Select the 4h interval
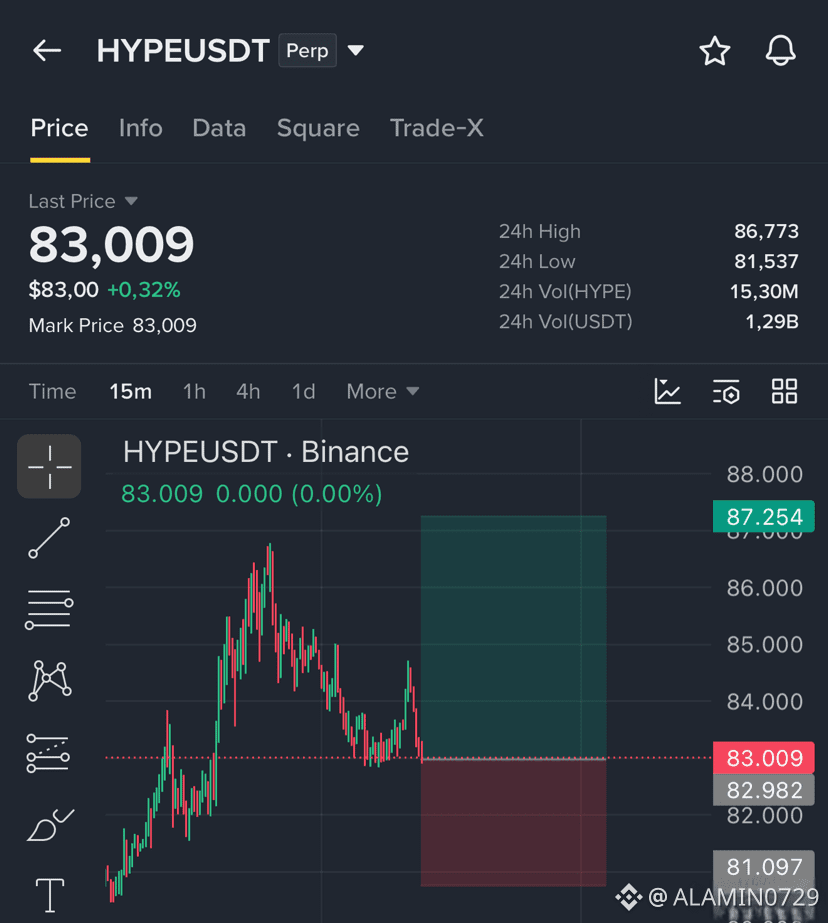Image resolution: width=828 pixels, height=923 pixels. click(x=248, y=391)
